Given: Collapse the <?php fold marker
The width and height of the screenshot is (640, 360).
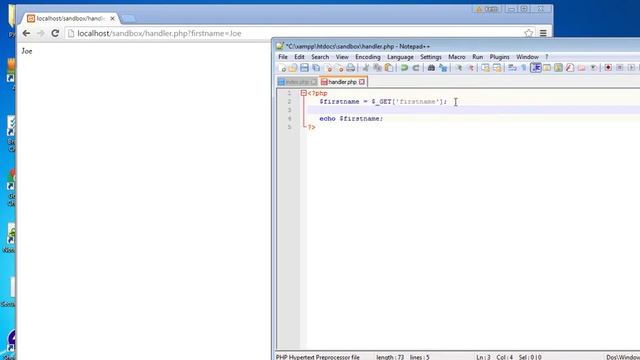Looking at the screenshot, I should [304, 93].
